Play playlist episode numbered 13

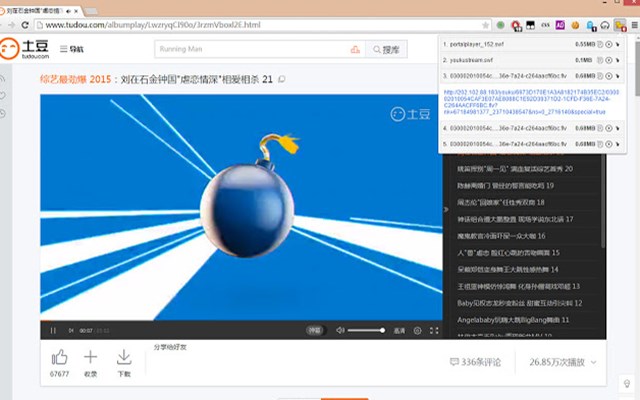pyautogui.click(x=518, y=286)
